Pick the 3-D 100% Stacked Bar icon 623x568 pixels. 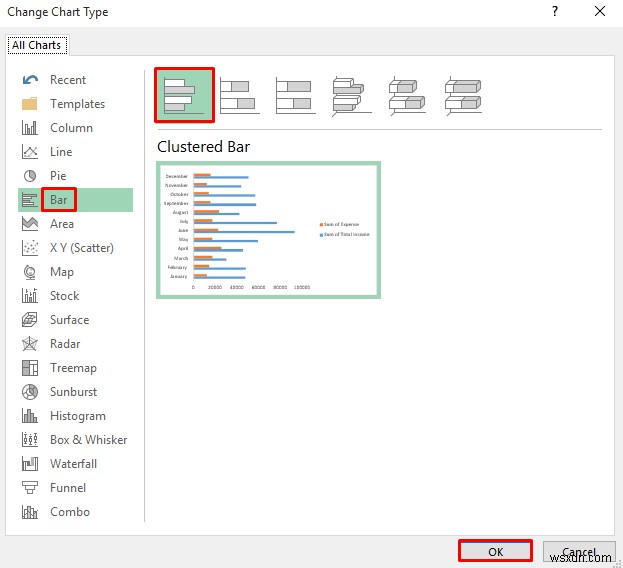[463, 96]
